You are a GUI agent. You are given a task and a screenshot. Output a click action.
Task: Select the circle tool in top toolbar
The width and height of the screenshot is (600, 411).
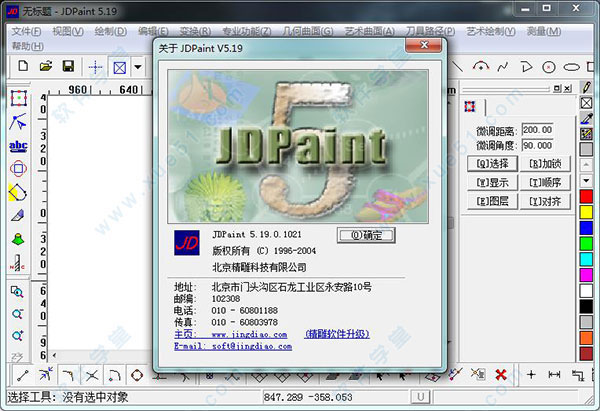click(549, 68)
